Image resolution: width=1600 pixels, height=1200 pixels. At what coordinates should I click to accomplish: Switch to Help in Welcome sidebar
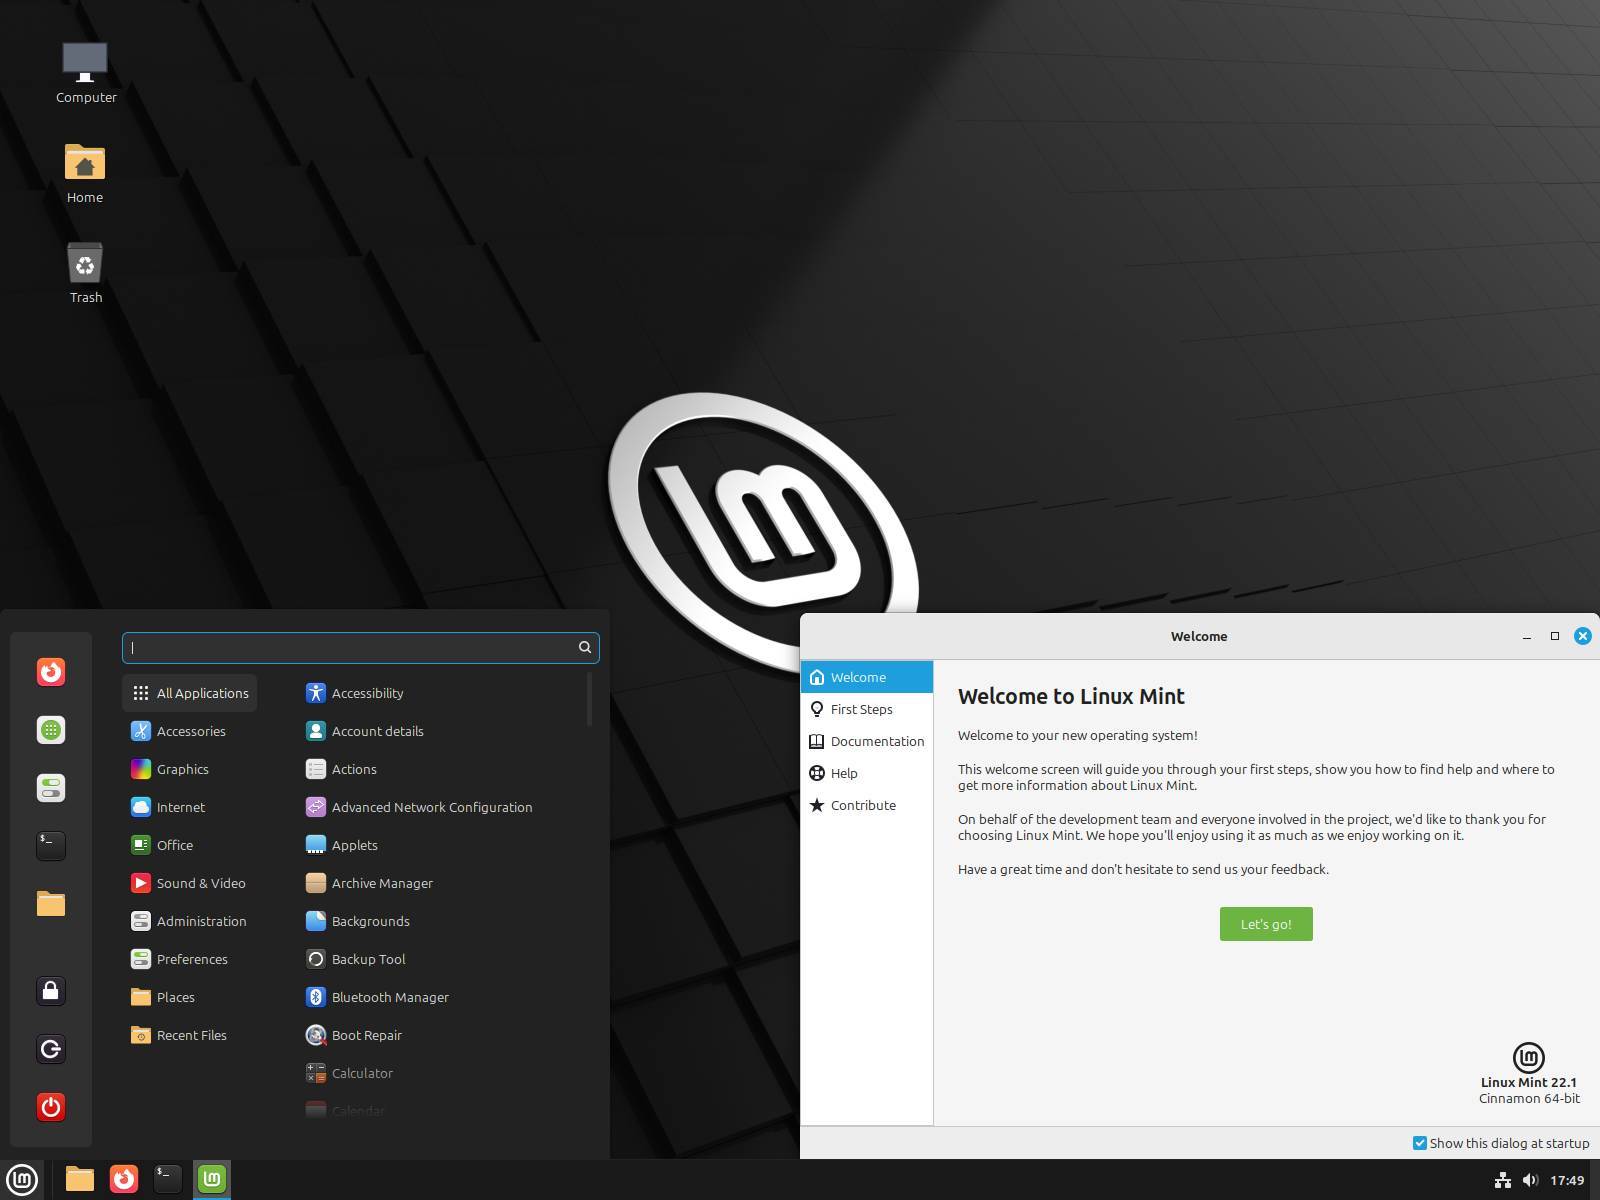[x=866, y=773]
